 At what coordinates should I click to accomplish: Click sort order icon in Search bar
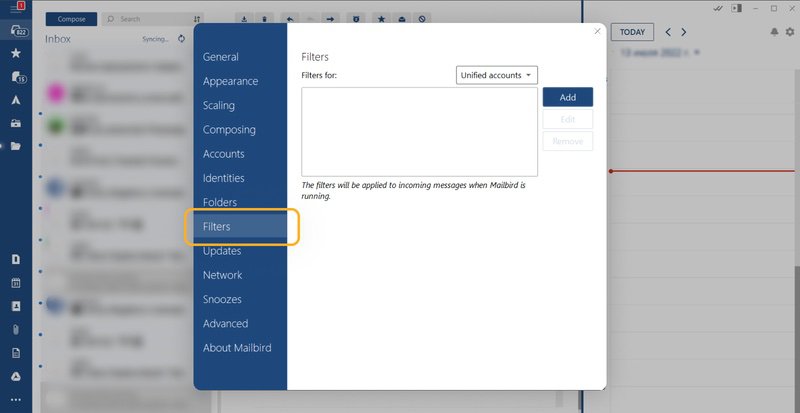click(197, 19)
